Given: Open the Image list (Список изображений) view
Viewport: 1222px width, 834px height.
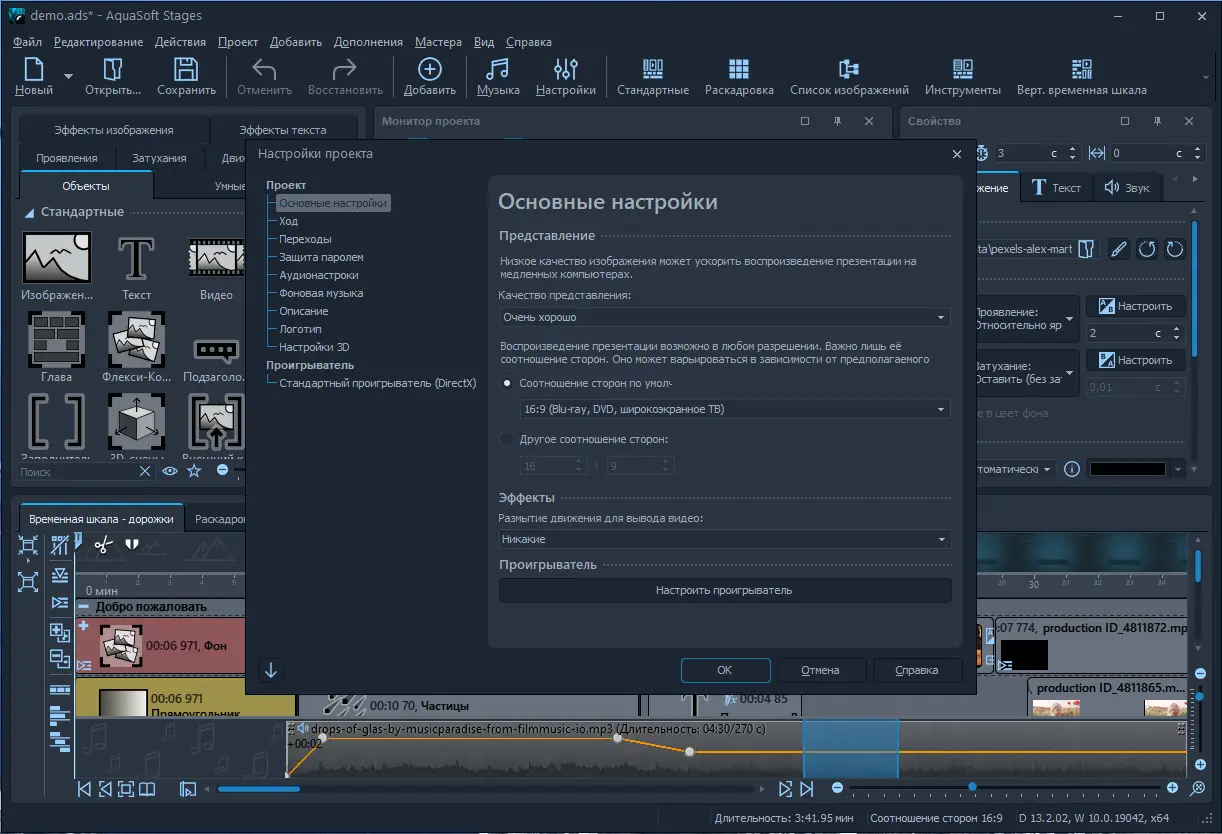Looking at the screenshot, I should pos(848,76).
